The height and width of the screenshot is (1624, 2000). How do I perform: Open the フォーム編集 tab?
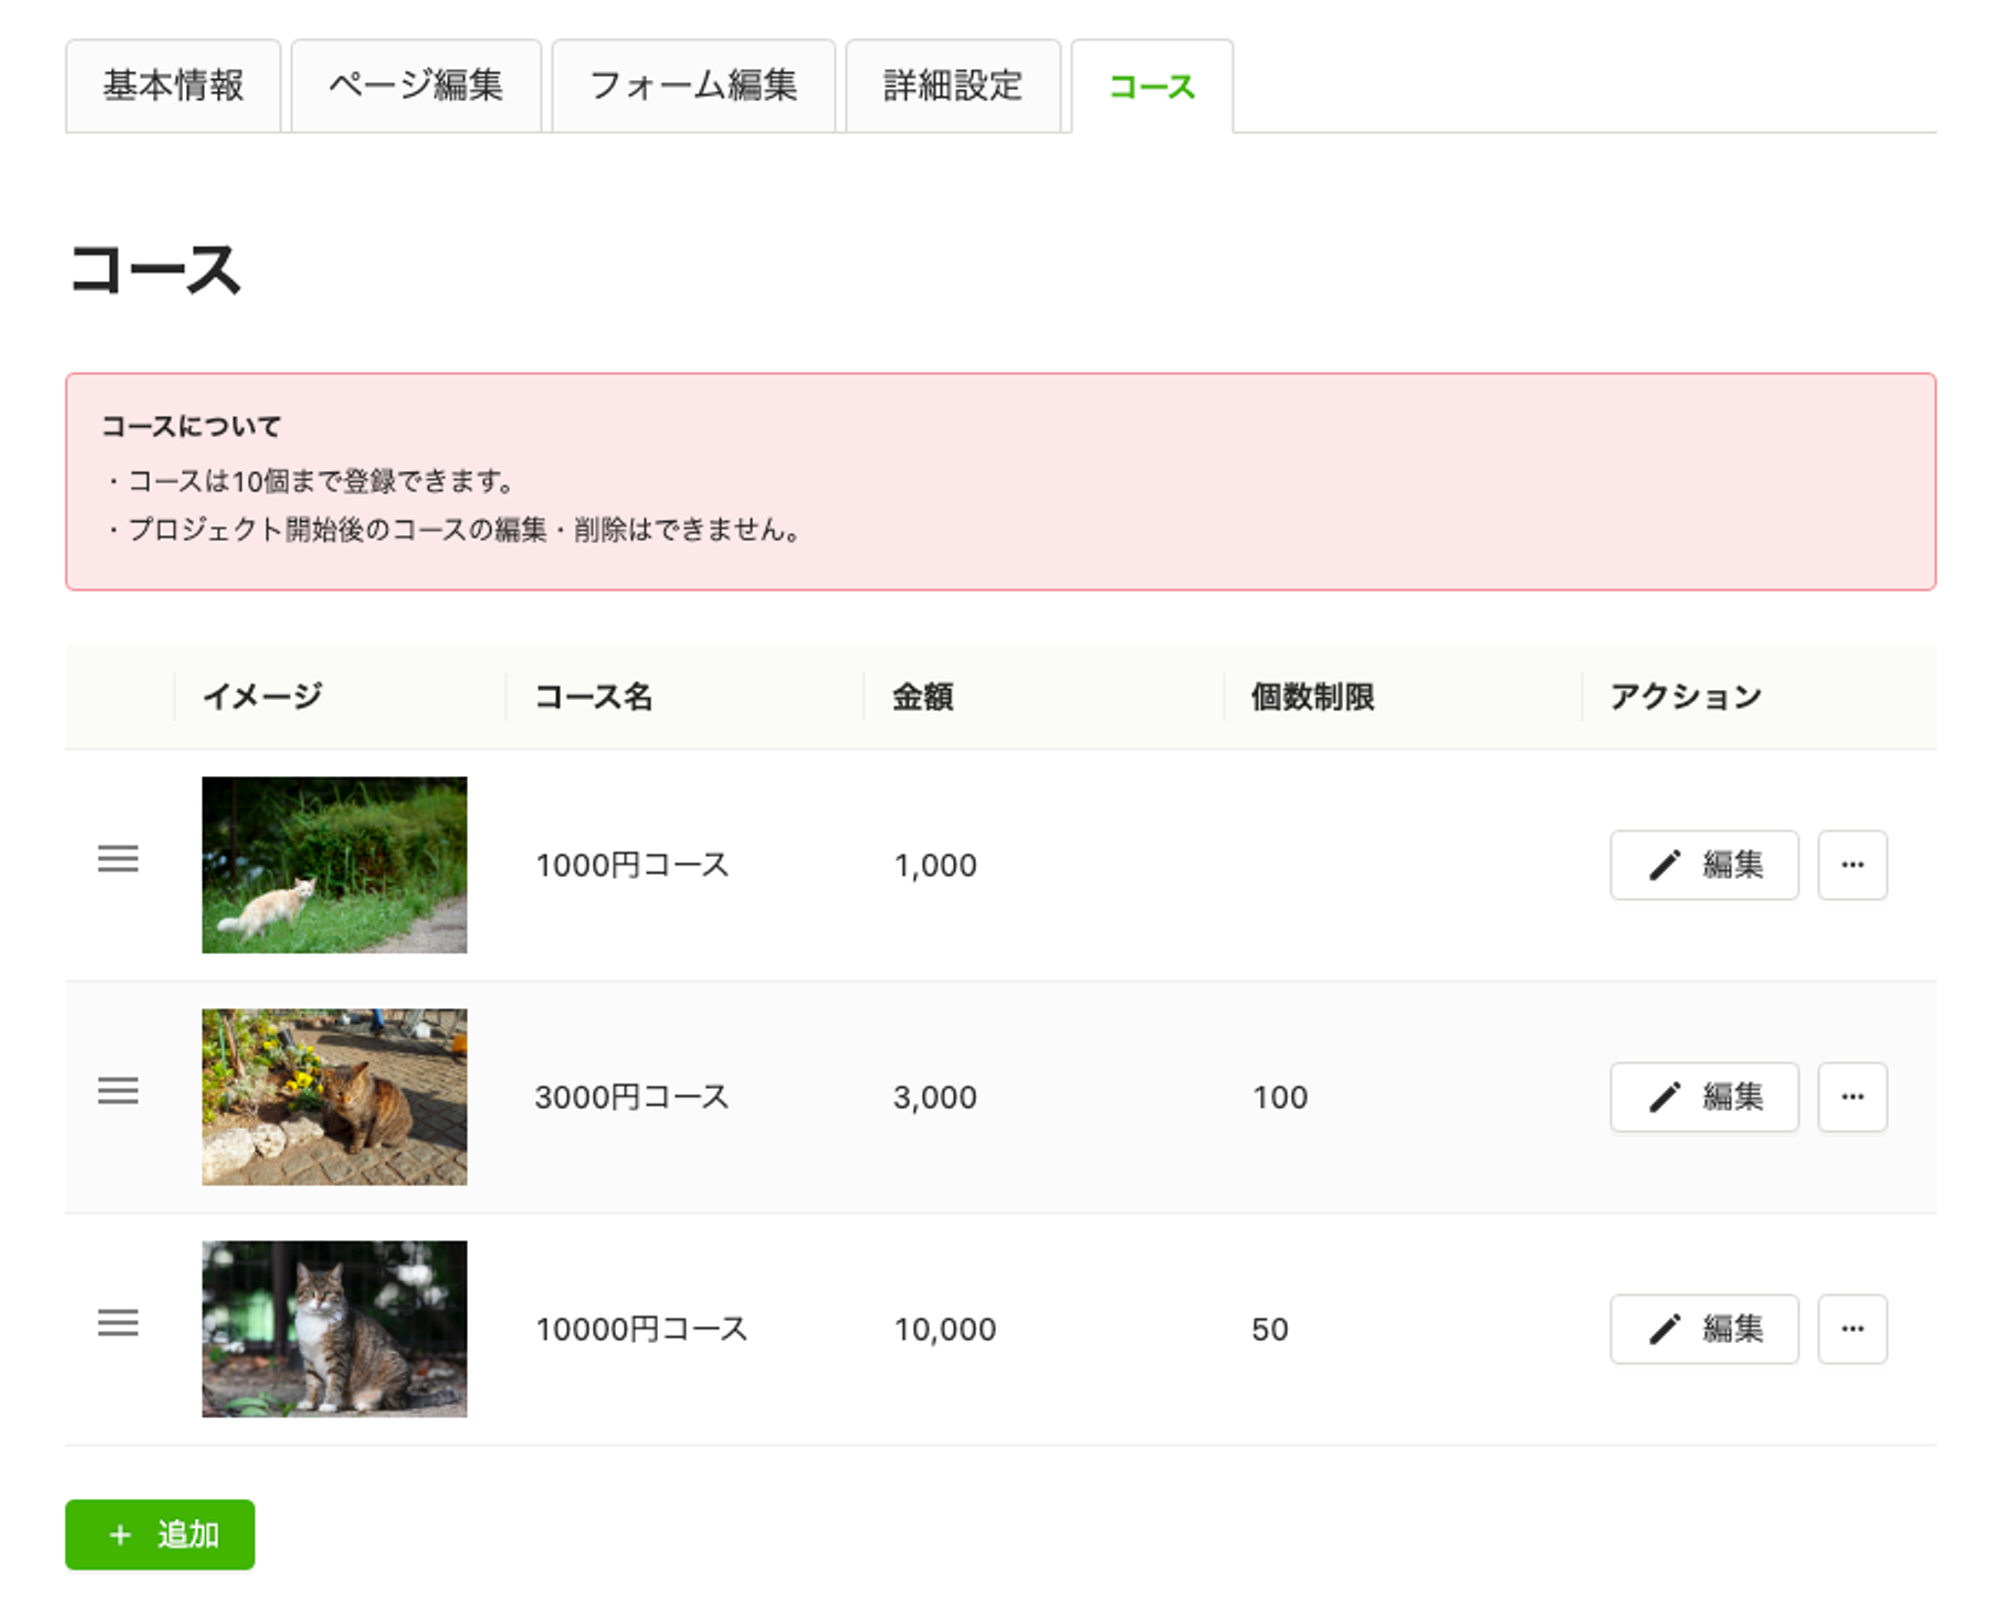693,86
